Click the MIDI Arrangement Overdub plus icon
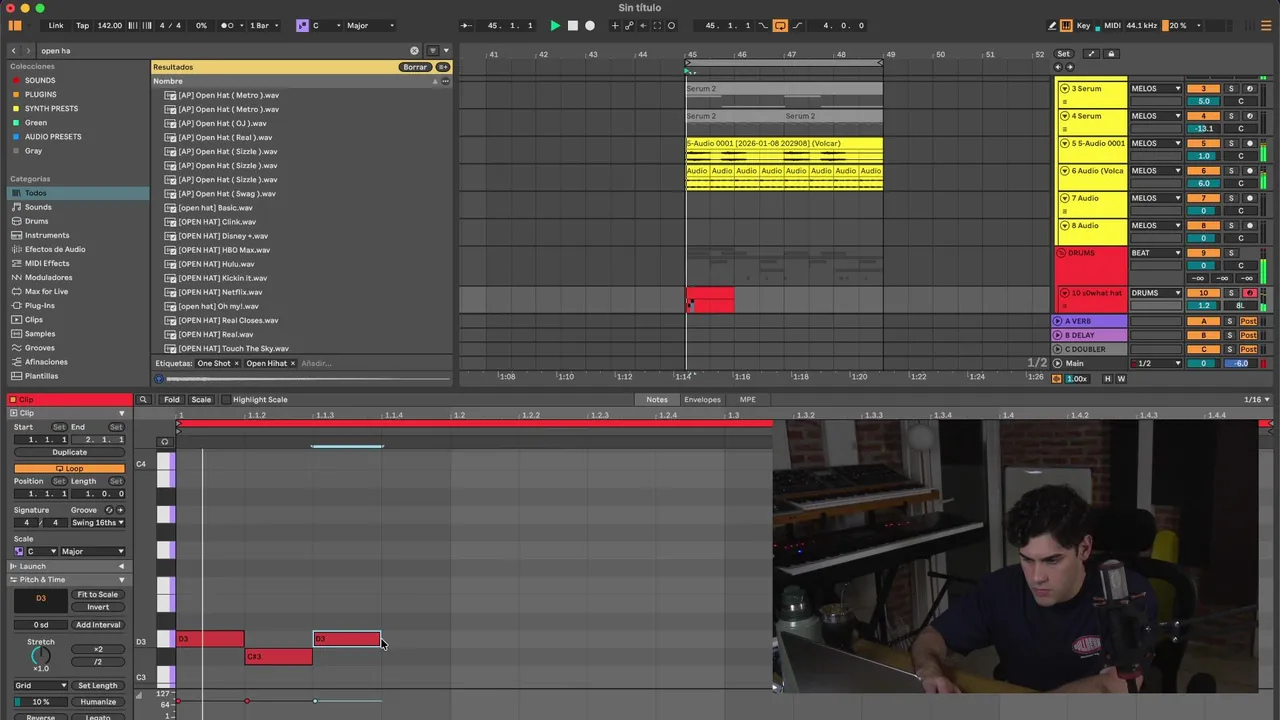The image size is (1280, 720). (615, 25)
